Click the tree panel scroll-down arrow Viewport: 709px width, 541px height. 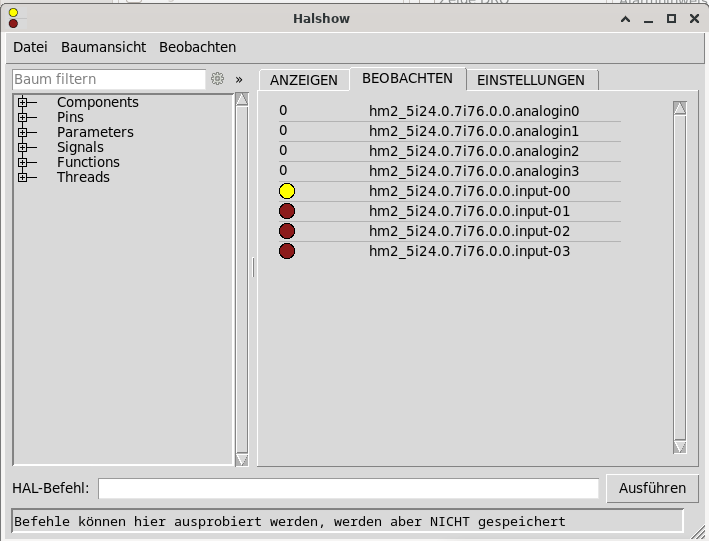[x=242, y=460]
